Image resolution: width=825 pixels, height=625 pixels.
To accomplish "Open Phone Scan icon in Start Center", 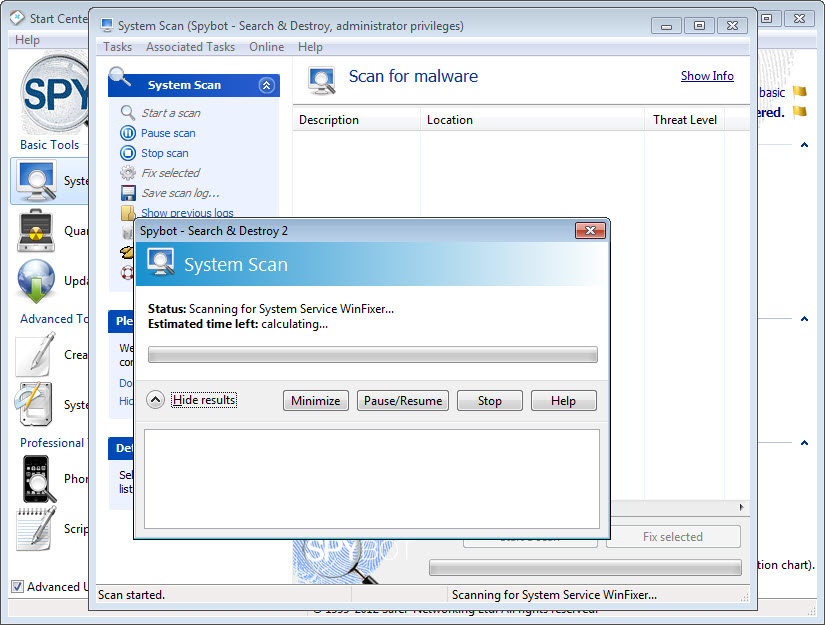I will pyautogui.click(x=38, y=479).
